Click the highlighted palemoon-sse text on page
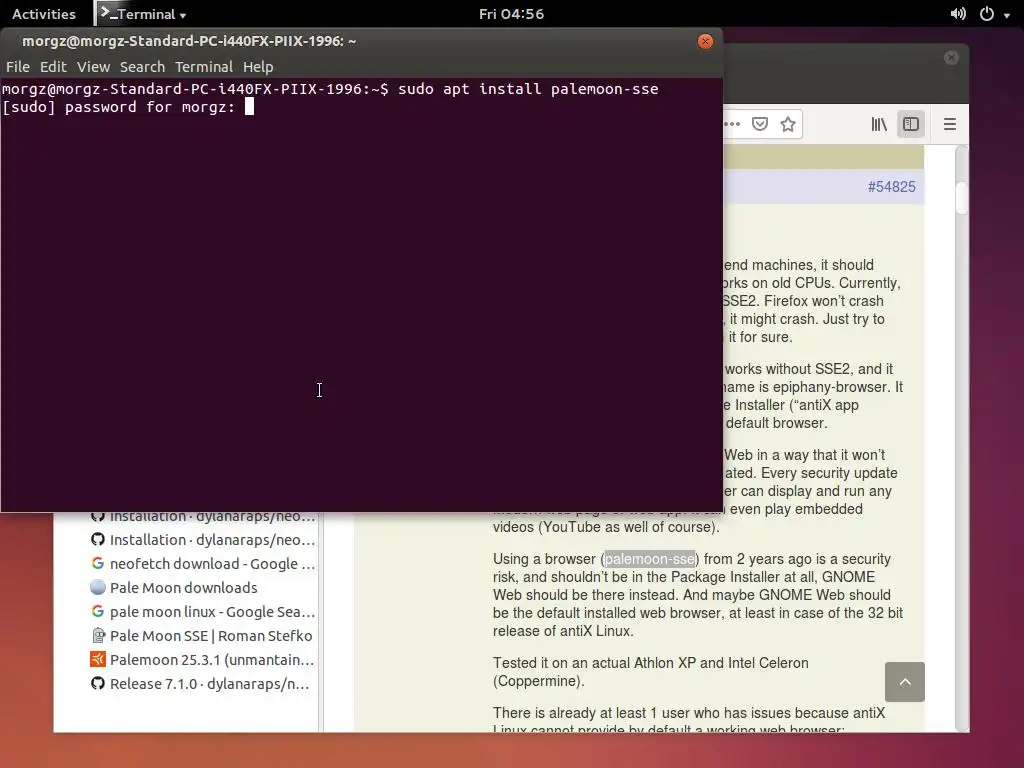 649,559
